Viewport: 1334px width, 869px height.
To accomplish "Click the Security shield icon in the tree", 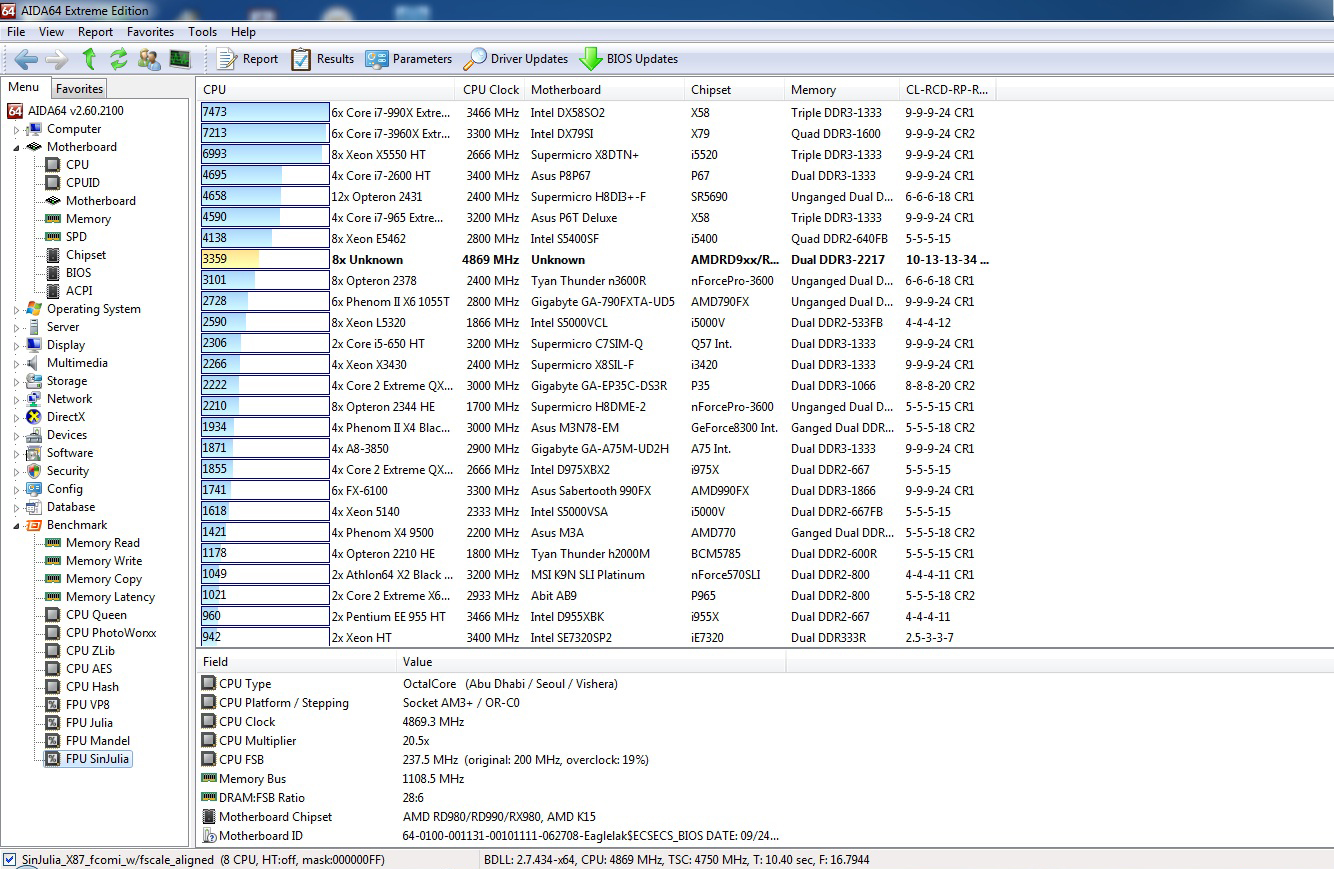I will (34, 471).
